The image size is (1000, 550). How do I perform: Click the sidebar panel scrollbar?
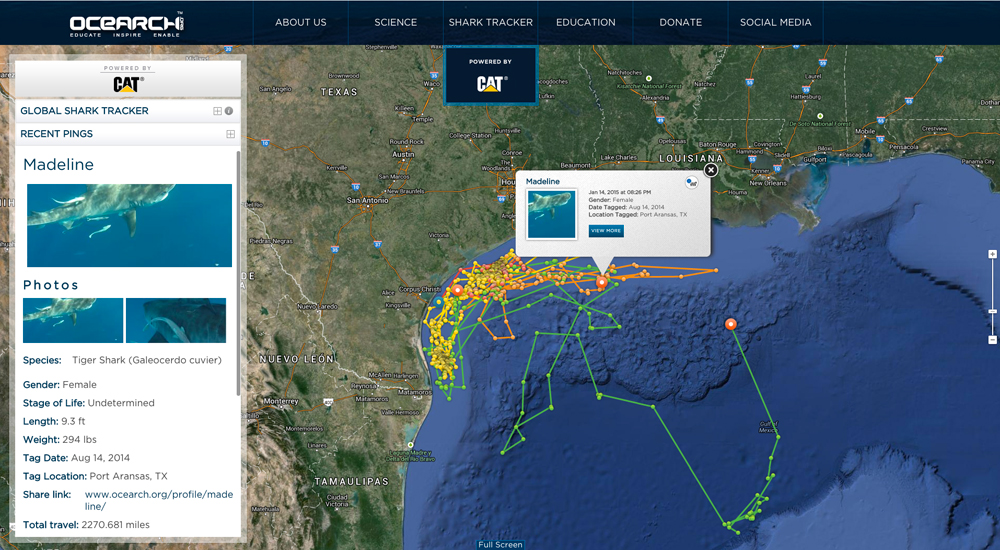pyautogui.click(x=239, y=273)
